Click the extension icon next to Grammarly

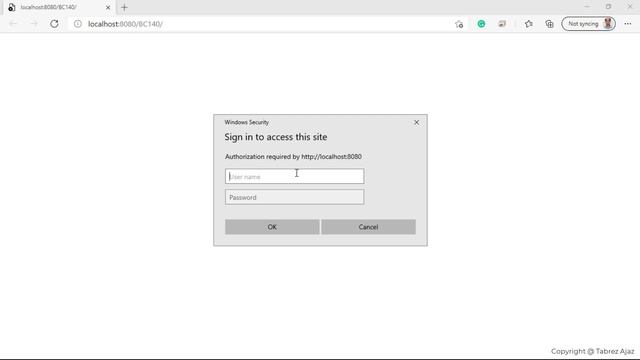[x=502, y=24]
